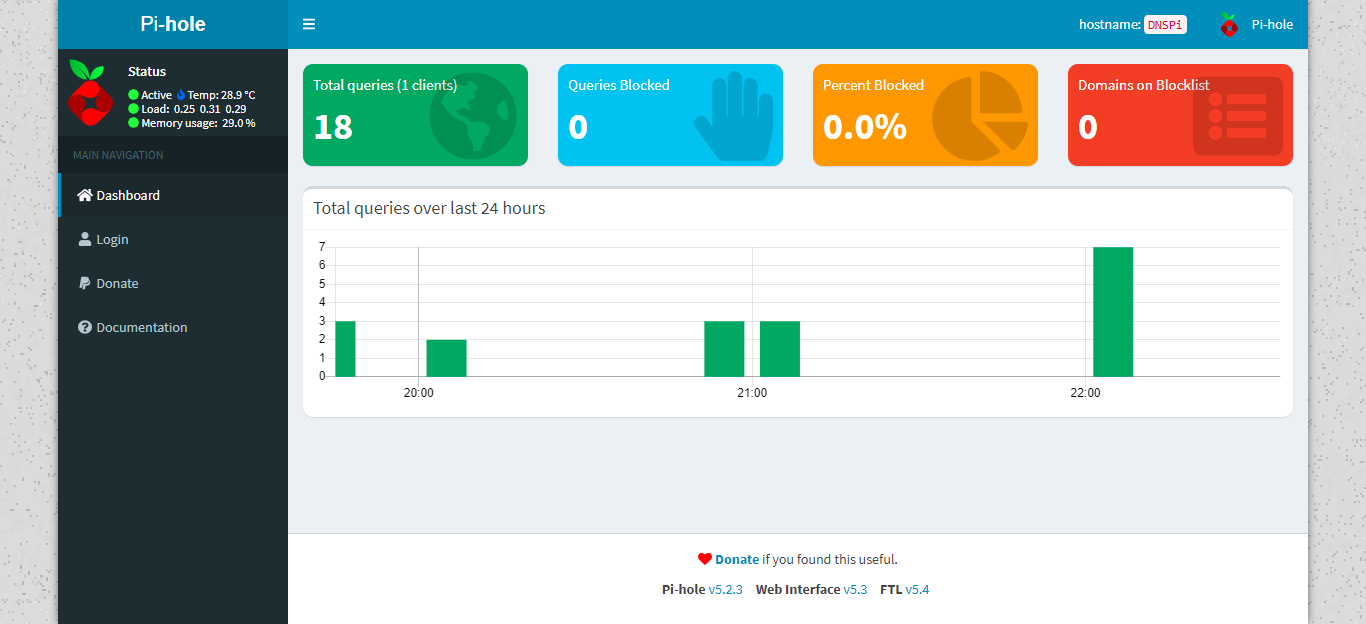Click the 22:00 axis label on chart
The image size is (1366, 624).
pos(1085,393)
